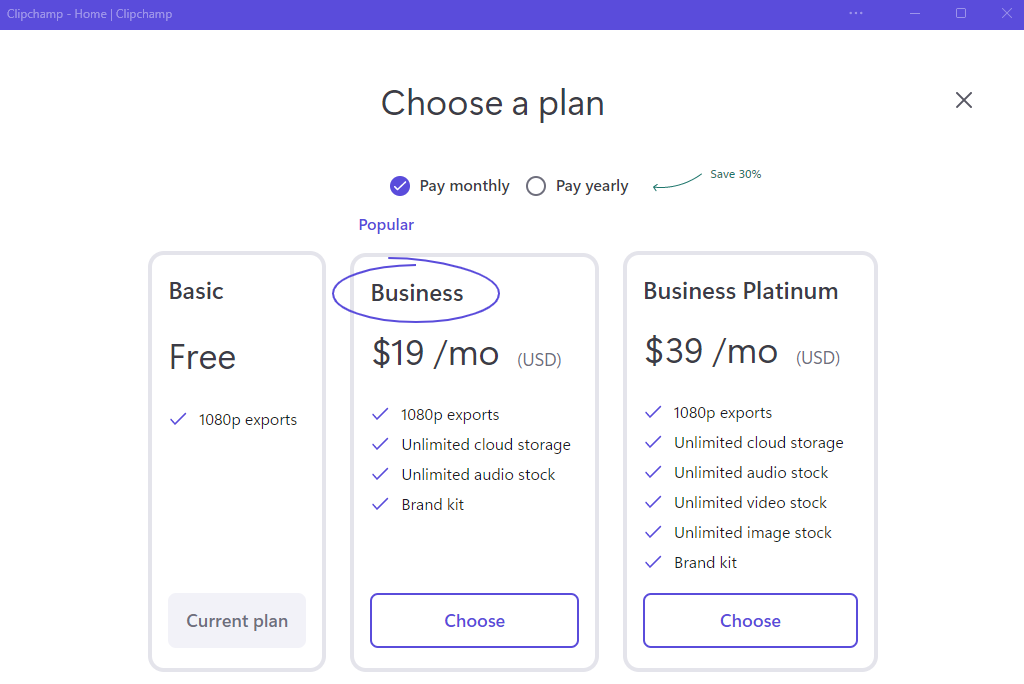The width and height of the screenshot is (1024, 684).
Task: Click checkmark beside Unlimited image stock
Action: click(x=653, y=532)
